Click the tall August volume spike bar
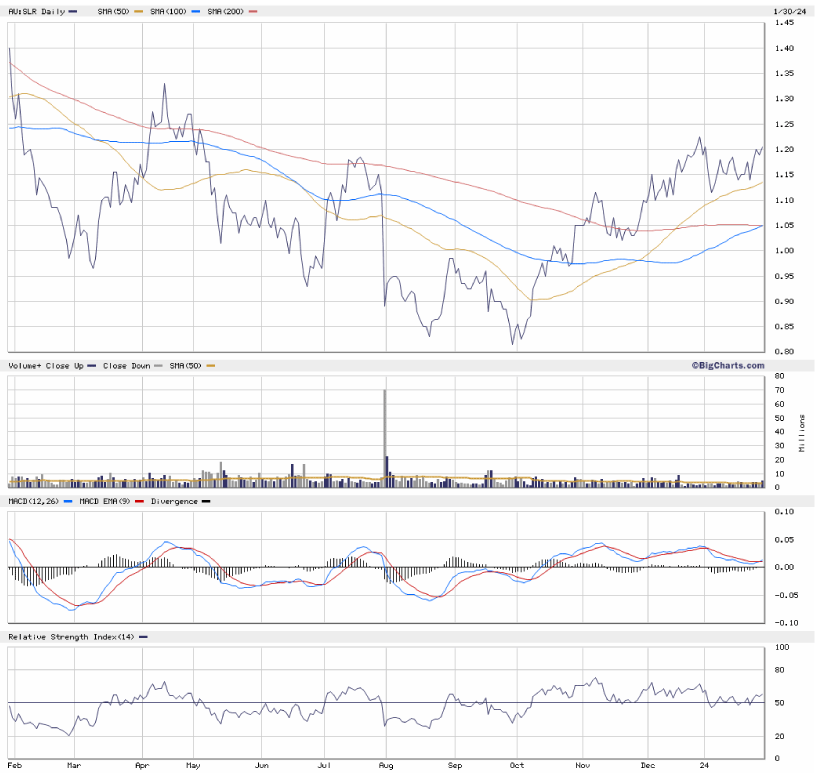The image size is (819, 776). click(x=385, y=435)
